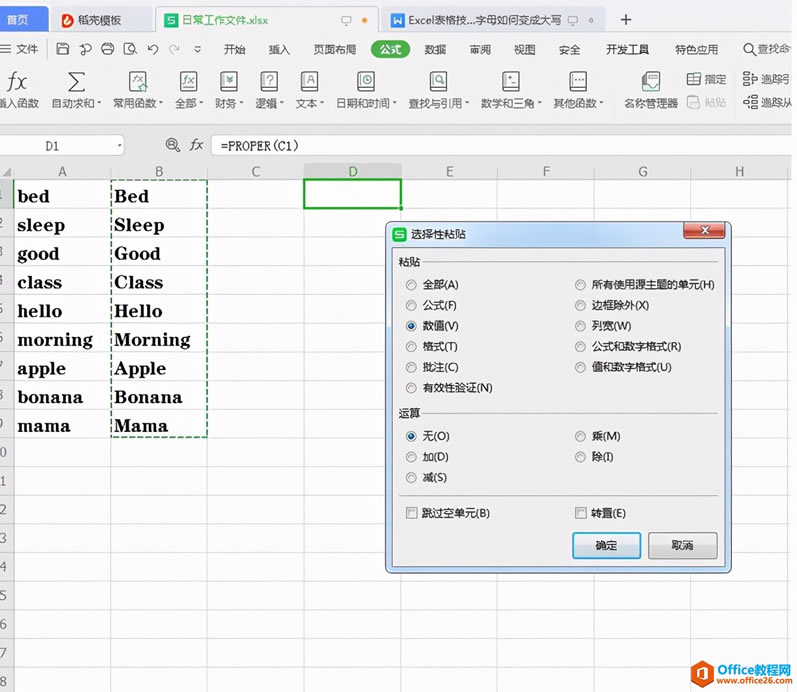Open the 查找与引用 lookup functions icon
Screen dimensions: 797x692
pos(438,81)
